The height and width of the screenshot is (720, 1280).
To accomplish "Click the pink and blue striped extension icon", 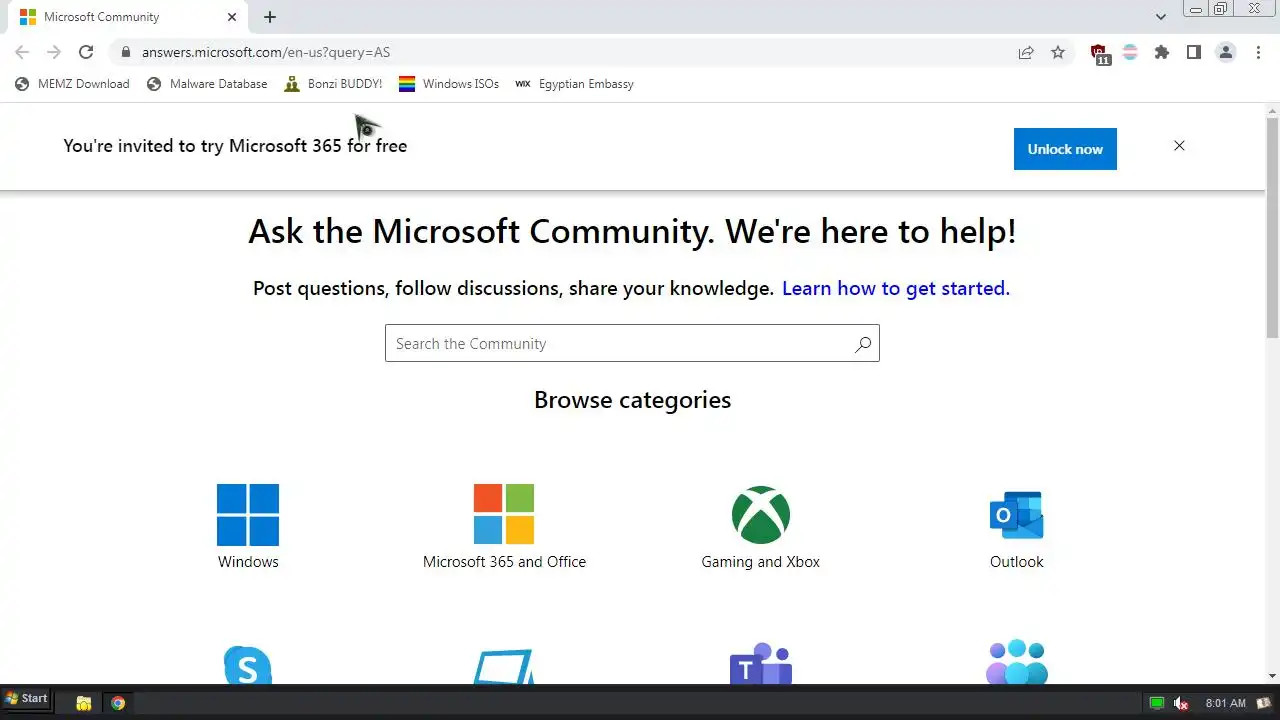I will pos(1130,52).
